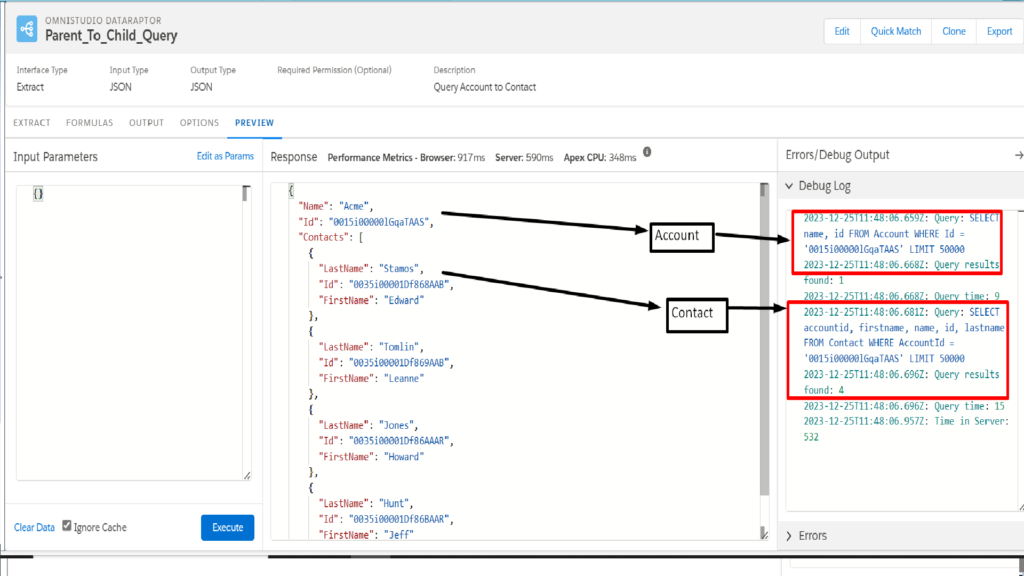Click the "Query time: 15" log entry
This screenshot has height=576, width=1024.
(x=904, y=406)
